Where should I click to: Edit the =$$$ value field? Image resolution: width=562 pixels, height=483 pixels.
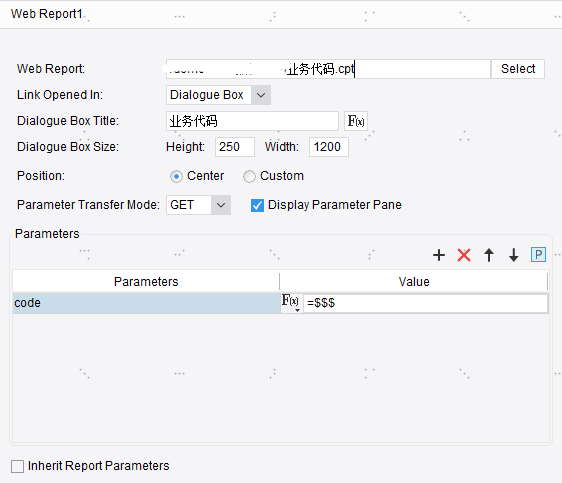pos(425,303)
